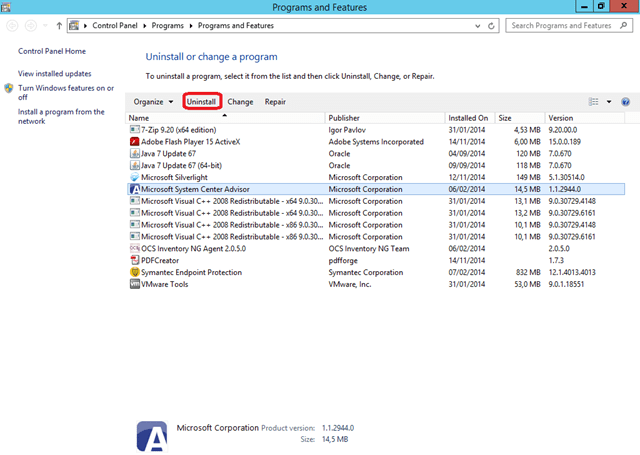Click the search magnifier icon
The width and height of the screenshot is (640, 455).
(623, 25)
